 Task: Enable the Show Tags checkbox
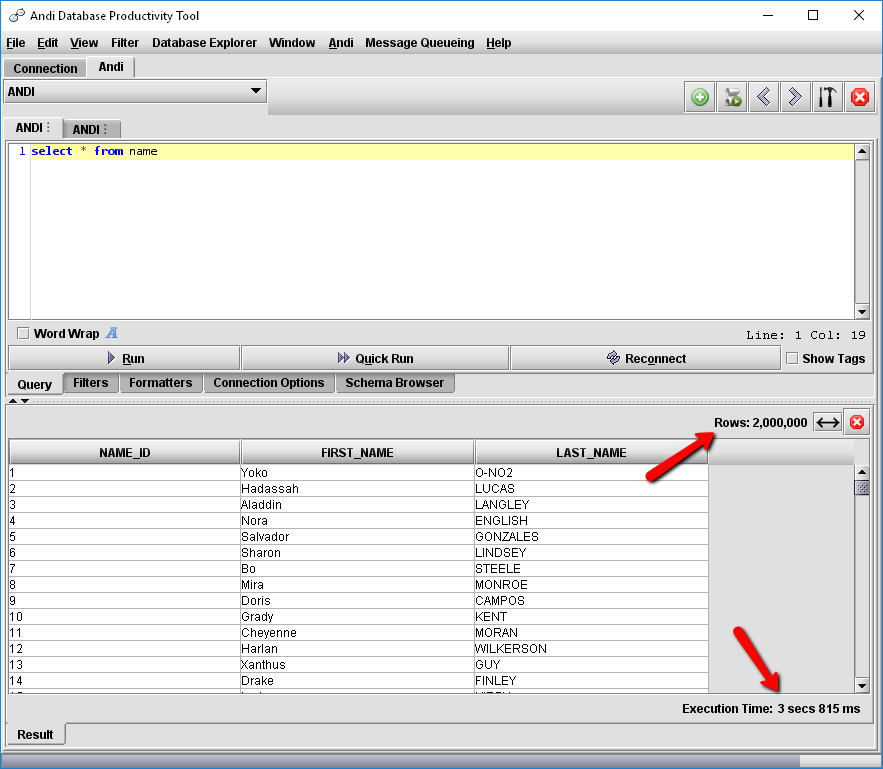pos(792,358)
